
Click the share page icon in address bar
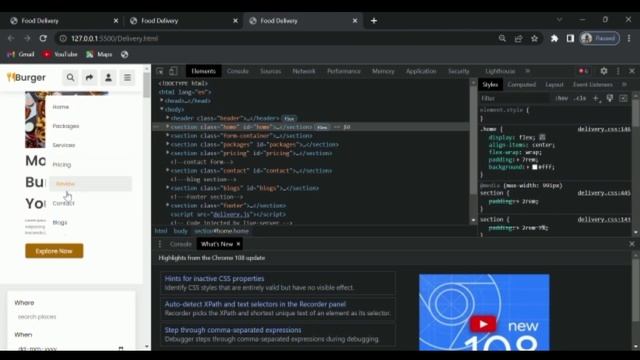click(518, 38)
